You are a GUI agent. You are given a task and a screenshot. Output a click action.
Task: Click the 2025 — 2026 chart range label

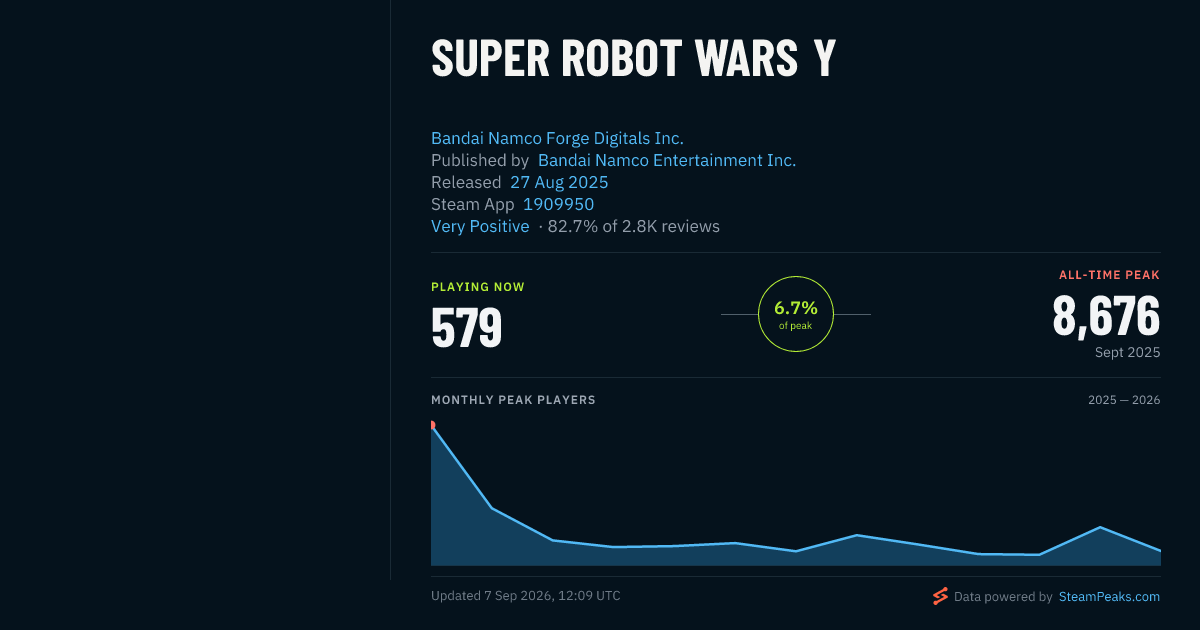pyautogui.click(x=1124, y=400)
